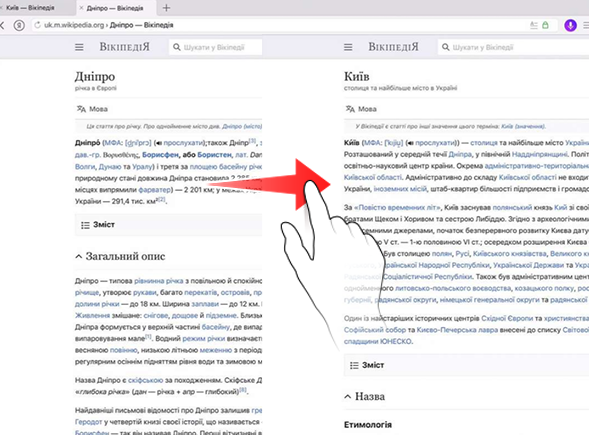The width and height of the screenshot is (589, 435).
Task: Click the Київ article heading
Action: click(357, 77)
